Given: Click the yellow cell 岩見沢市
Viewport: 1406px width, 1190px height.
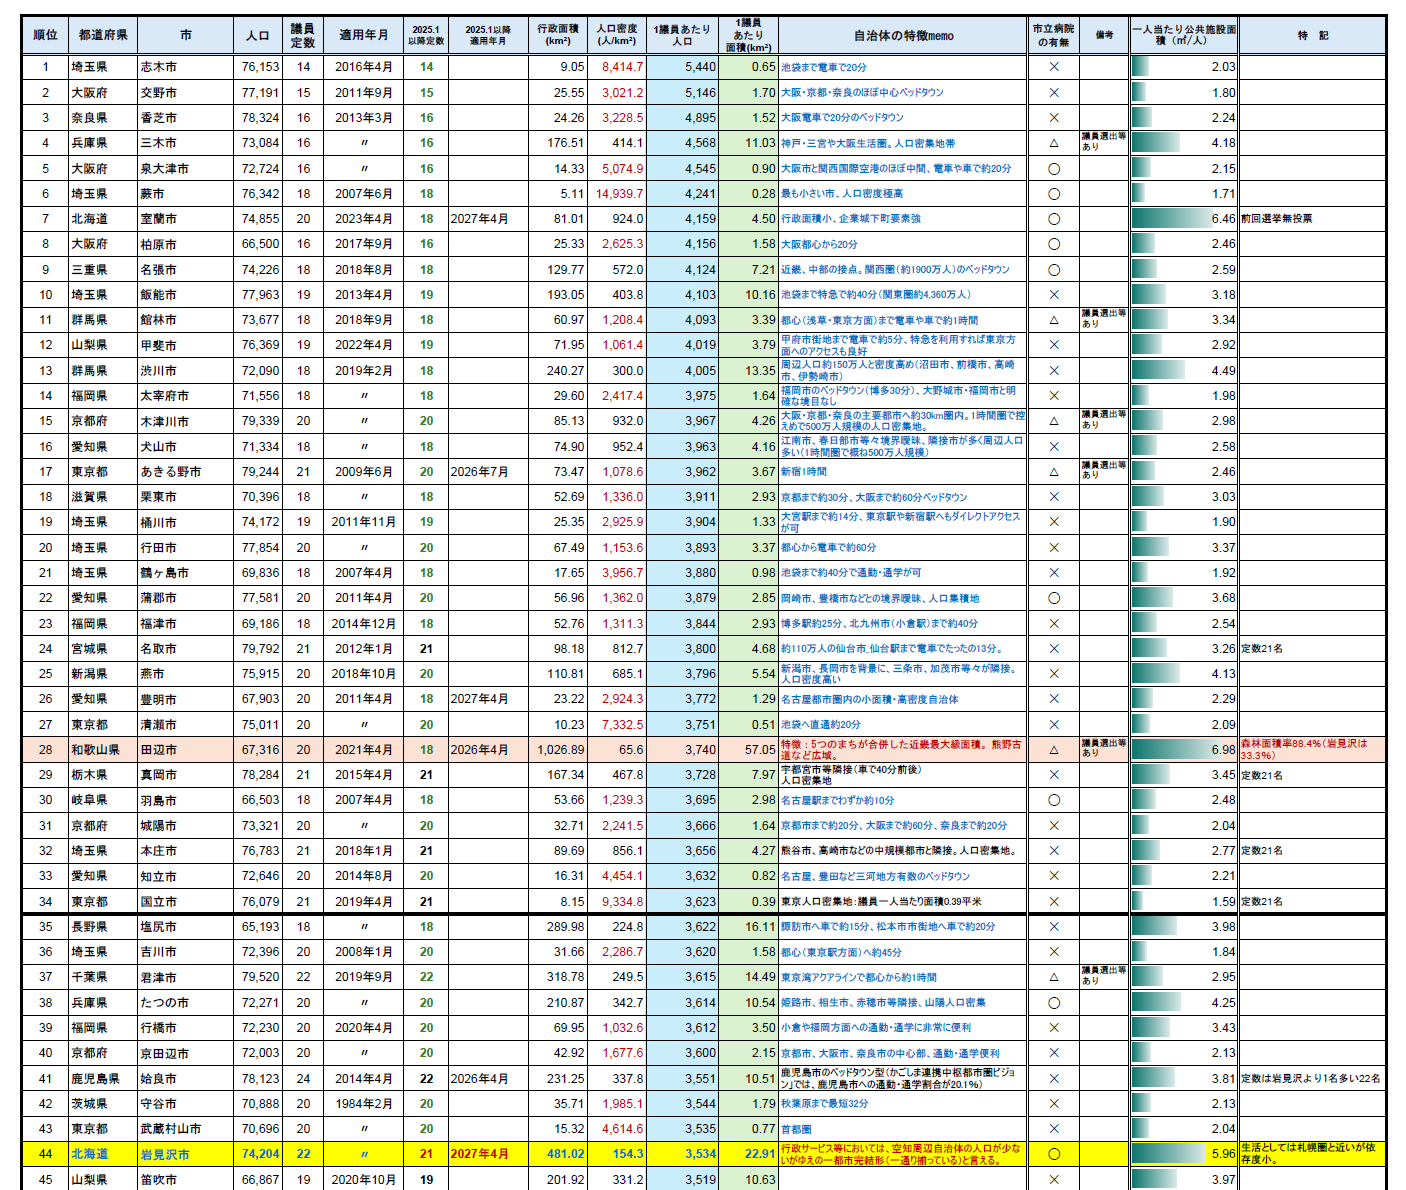Looking at the screenshot, I should pos(185,1154).
